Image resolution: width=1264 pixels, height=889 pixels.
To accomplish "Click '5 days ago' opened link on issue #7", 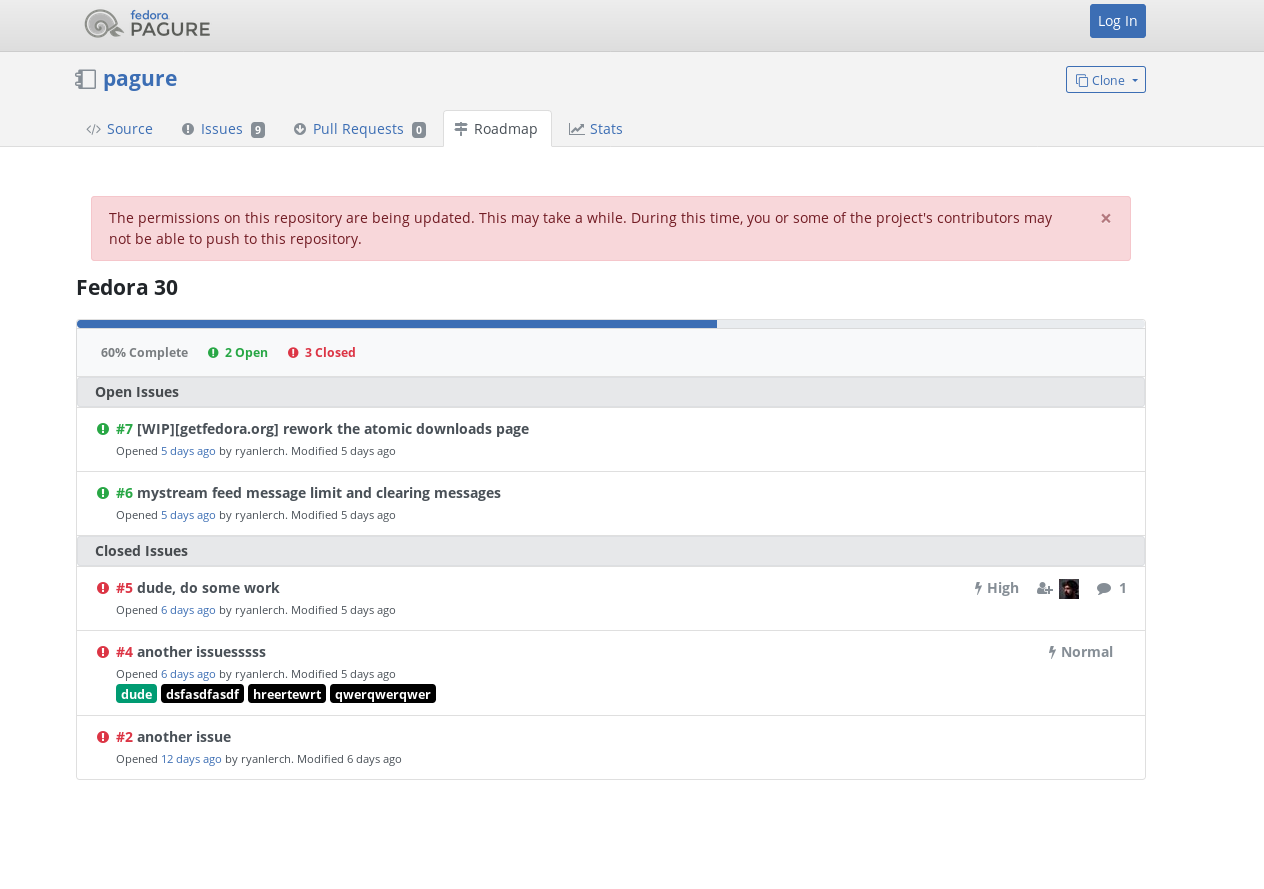I will coord(188,451).
